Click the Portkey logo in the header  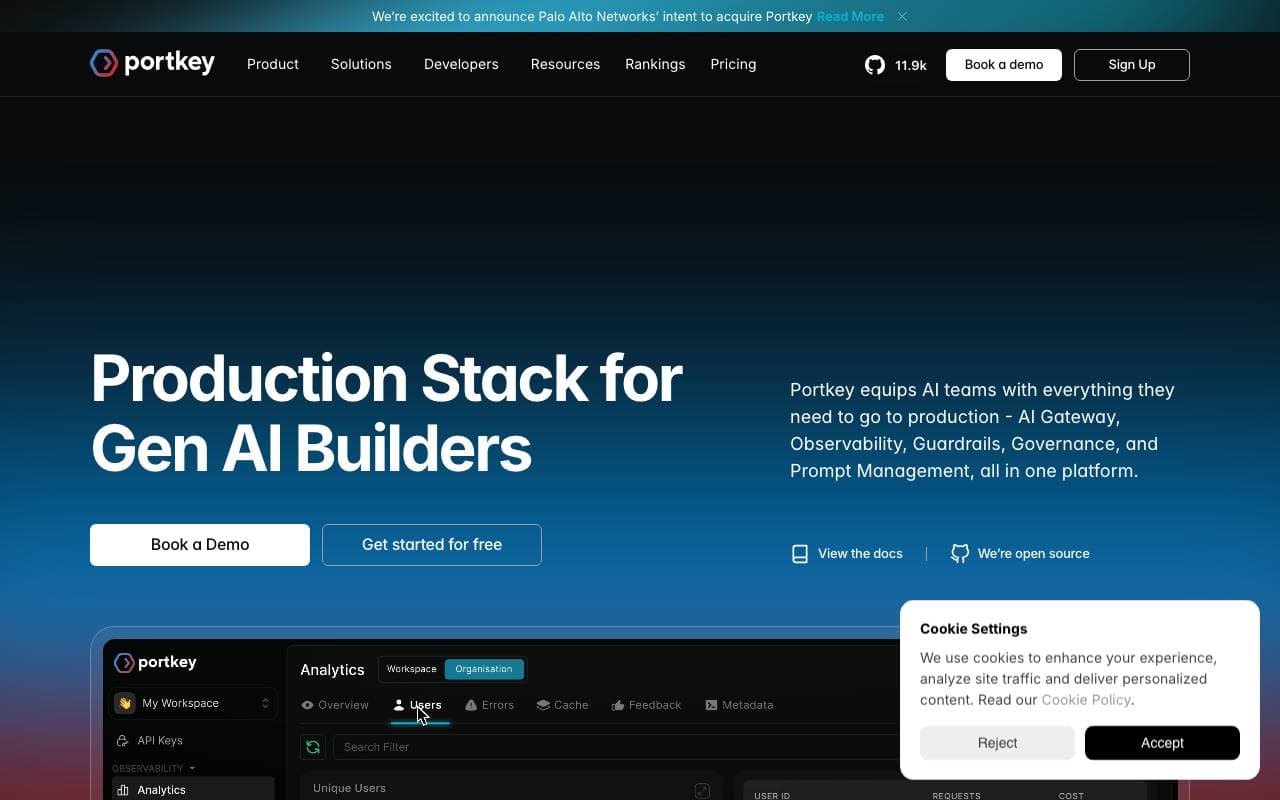click(x=152, y=63)
